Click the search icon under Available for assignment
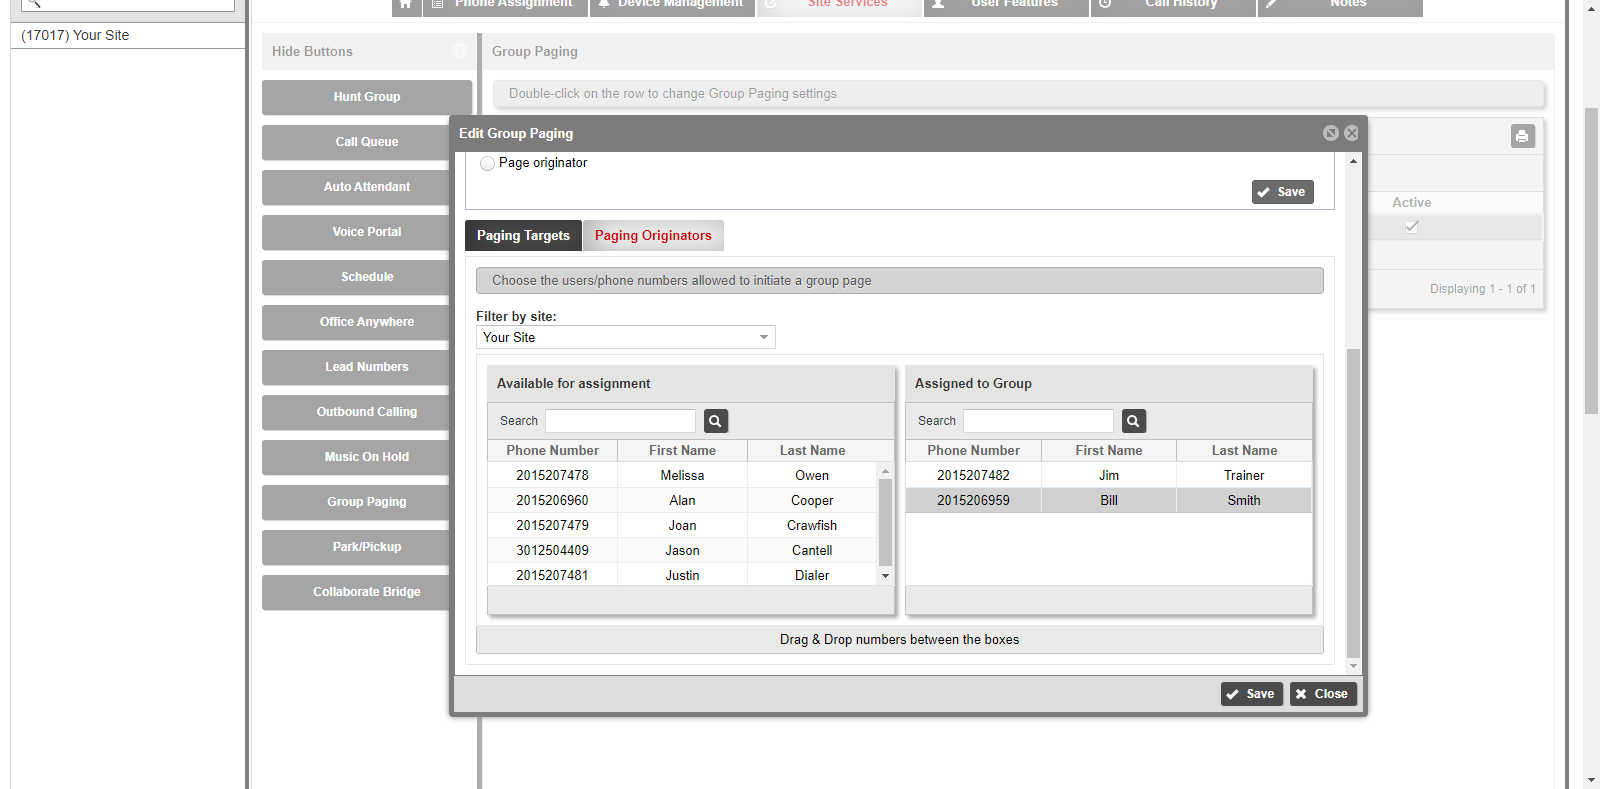The height and width of the screenshot is (789, 1600). pos(716,421)
